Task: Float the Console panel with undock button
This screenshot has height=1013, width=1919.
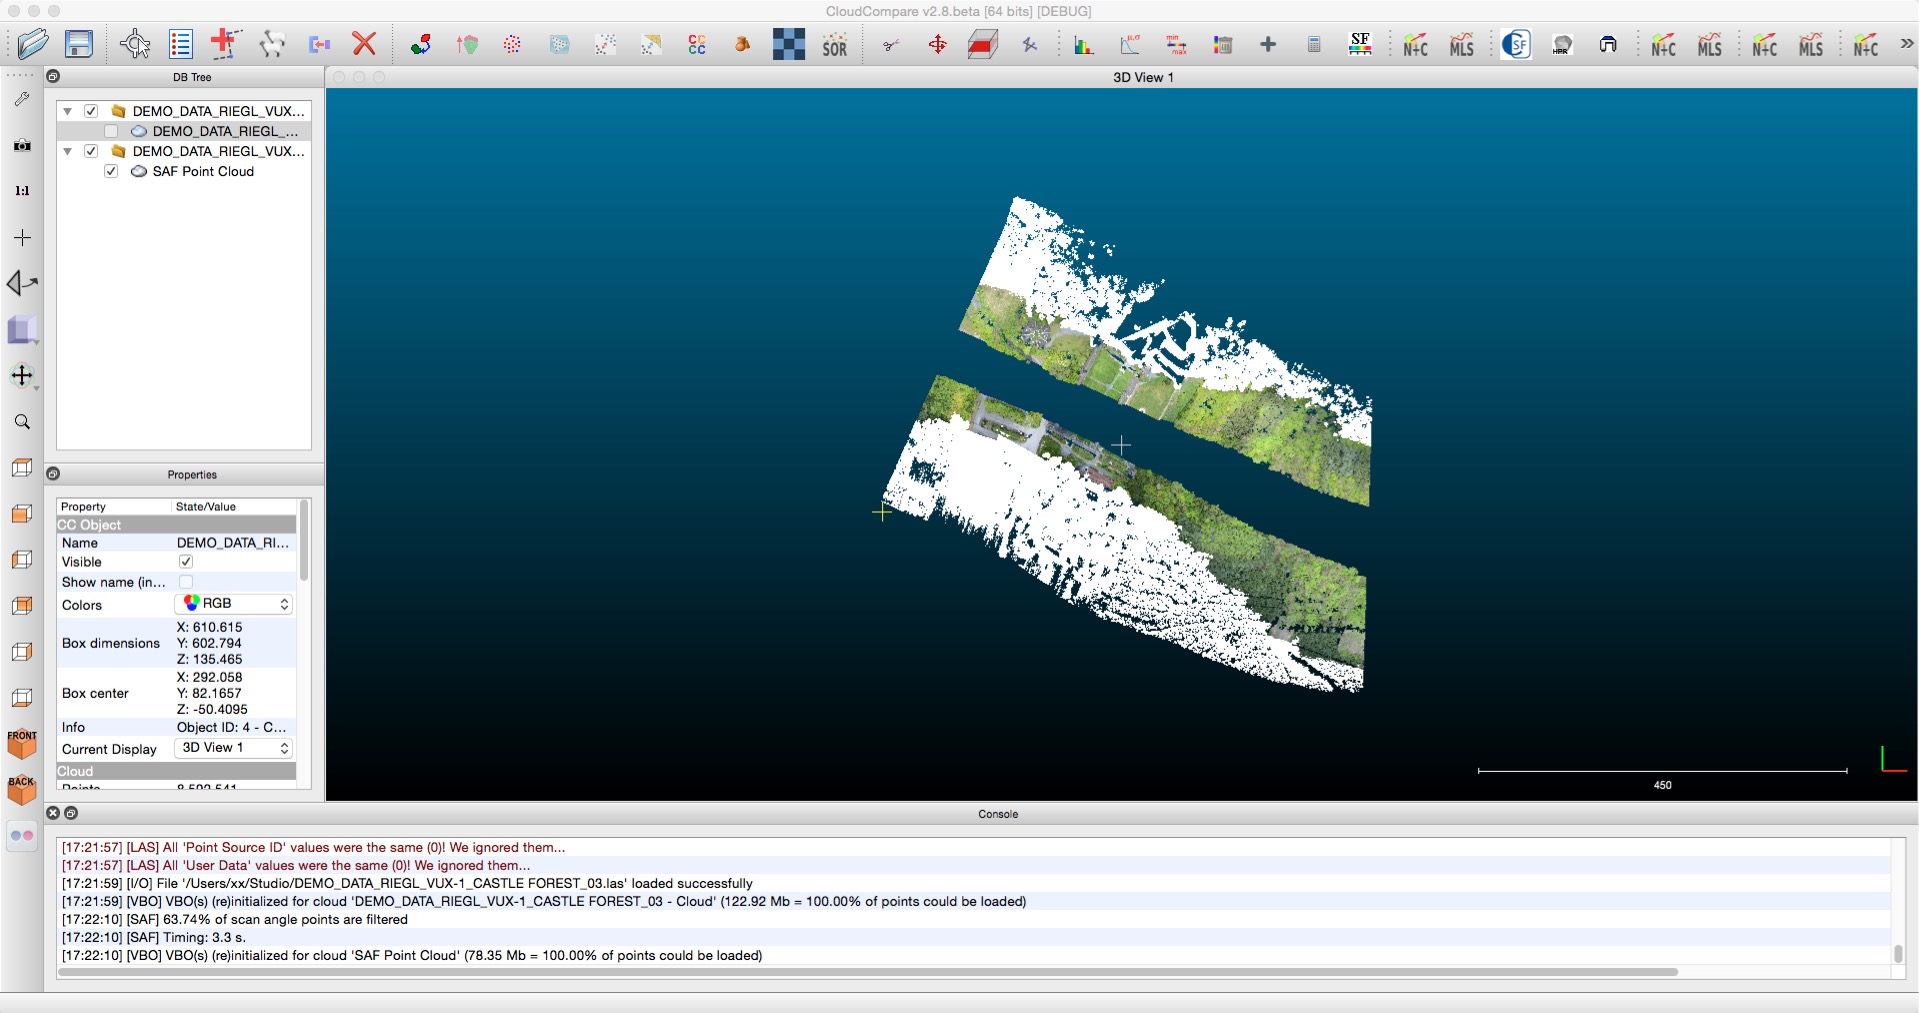Action: pos(71,813)
